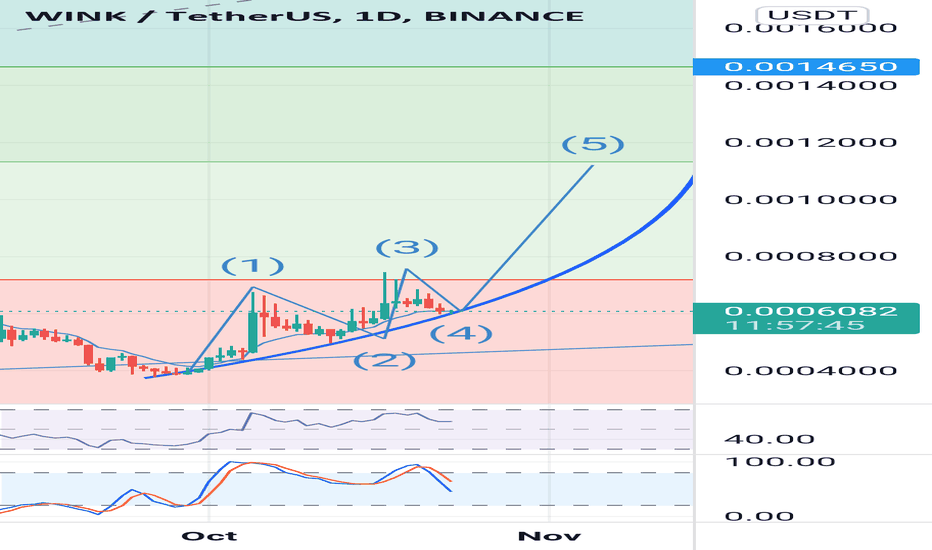
Task: Click the current price 0.0006082 label
Action: tap(811, 311)
